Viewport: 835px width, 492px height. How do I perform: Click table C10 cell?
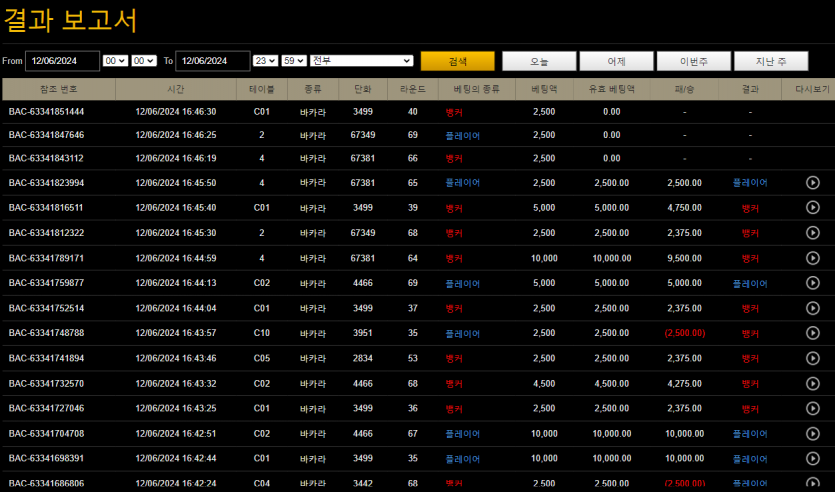(261, 333)
